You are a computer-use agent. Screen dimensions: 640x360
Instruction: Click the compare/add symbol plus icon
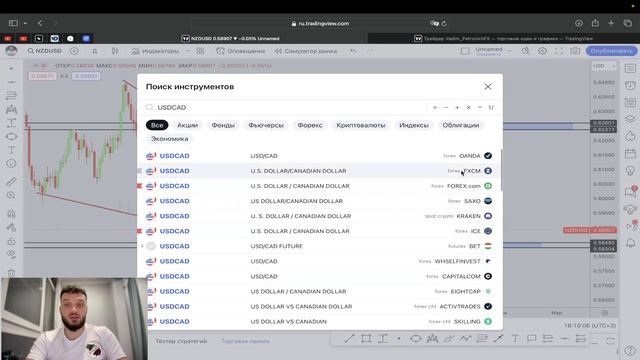(74, 51)
